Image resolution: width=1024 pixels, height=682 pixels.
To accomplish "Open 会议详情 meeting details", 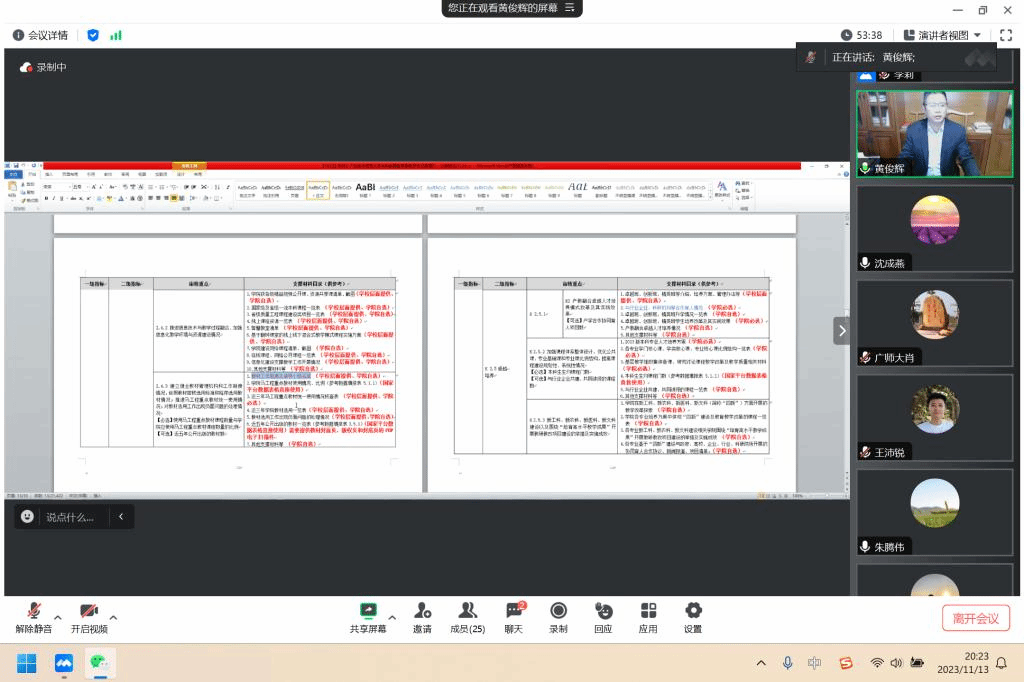I will click(x=41, y=35).
